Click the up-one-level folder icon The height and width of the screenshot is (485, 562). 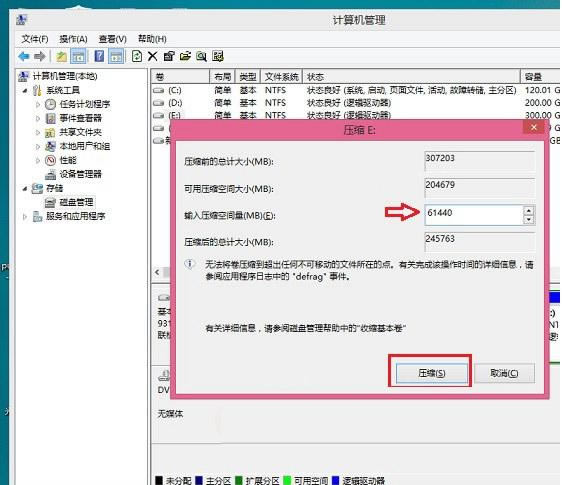(62, 56)
